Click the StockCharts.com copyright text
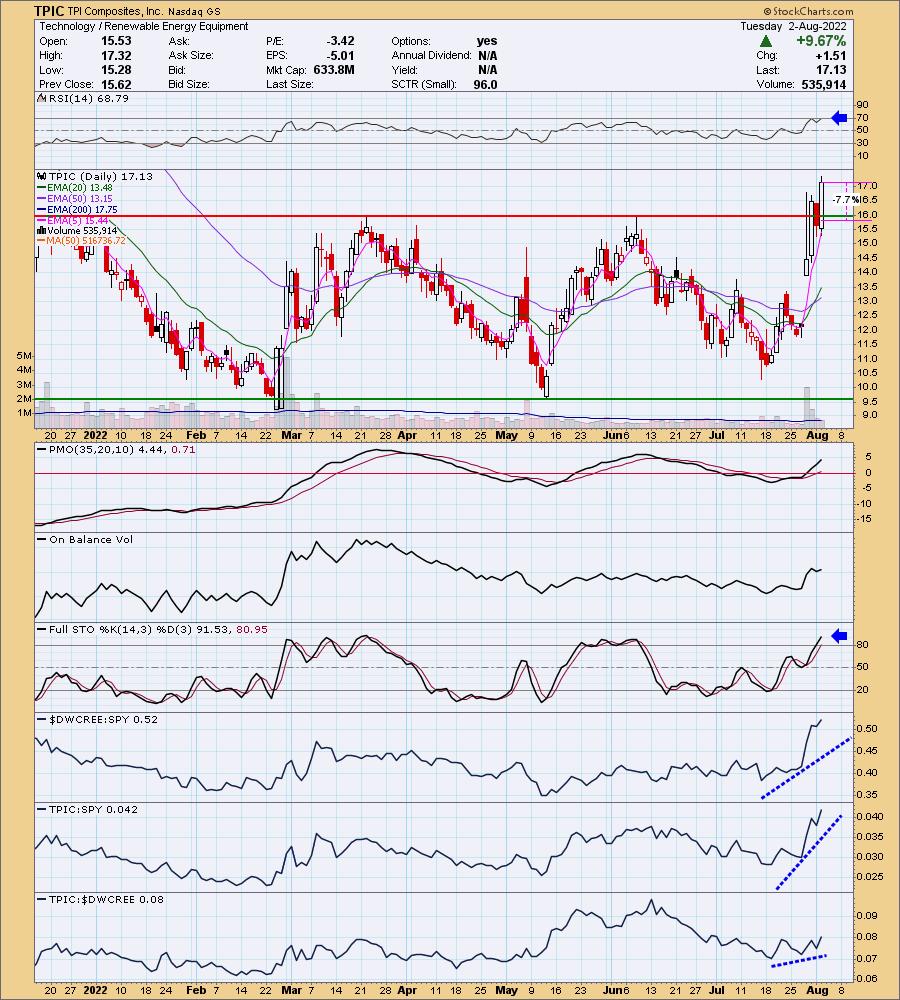 (808, 11)
